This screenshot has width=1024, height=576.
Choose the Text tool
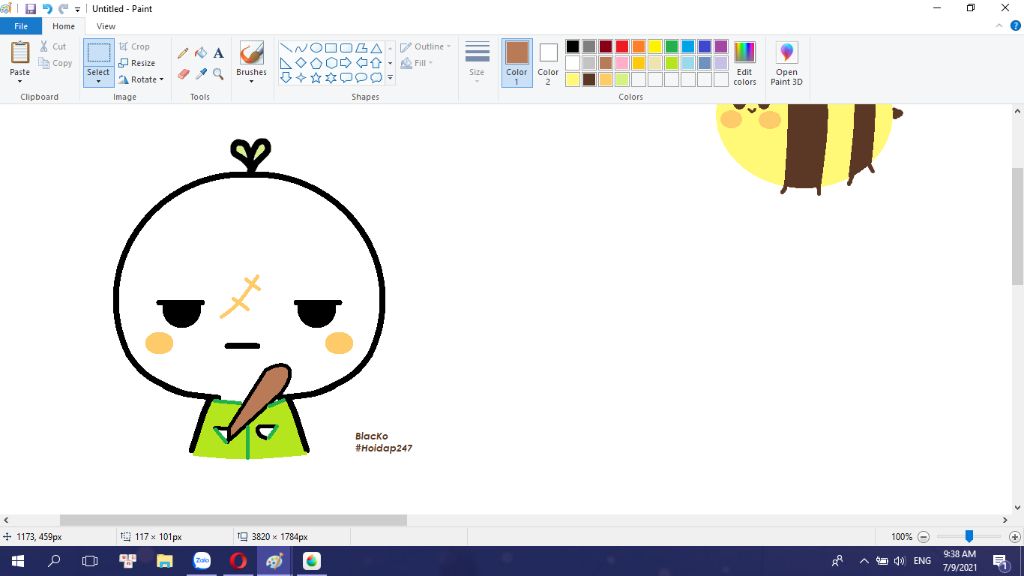(x=218, y=53)
